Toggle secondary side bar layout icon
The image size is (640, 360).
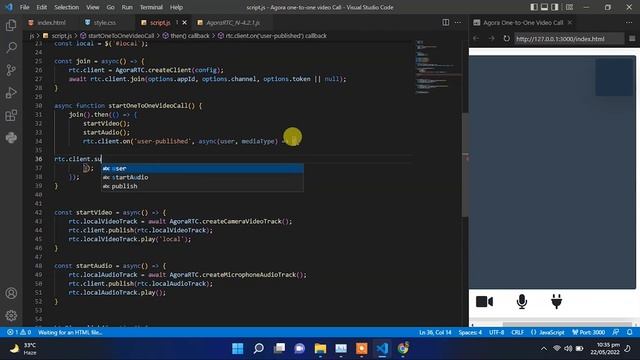[555, 7]
